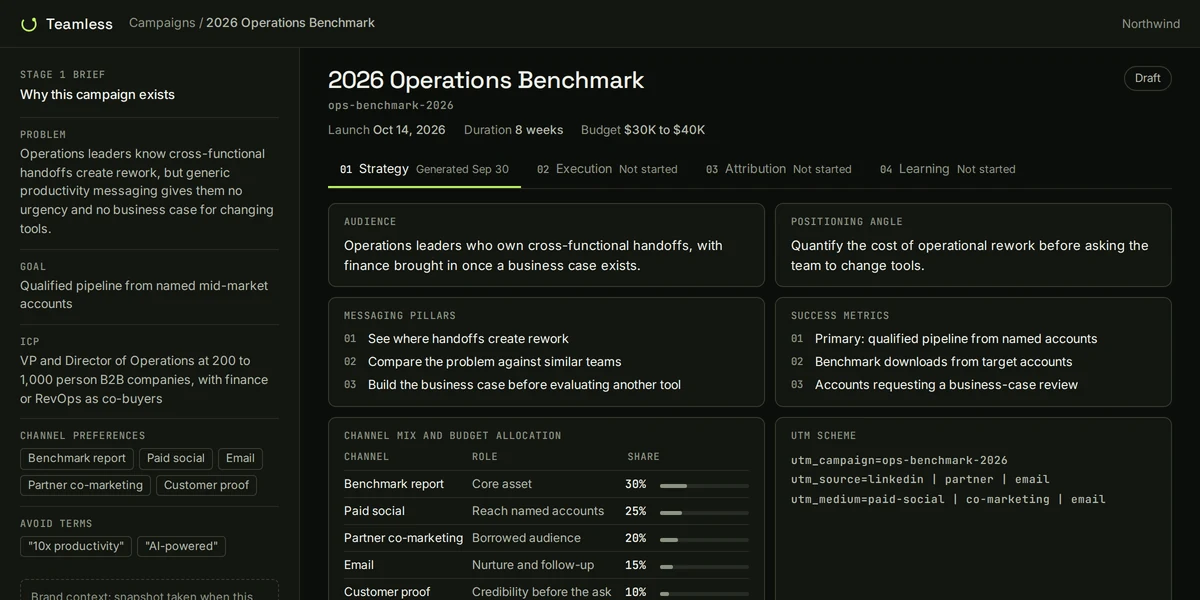Open the Attribution tab

click(x=778, y=169)
